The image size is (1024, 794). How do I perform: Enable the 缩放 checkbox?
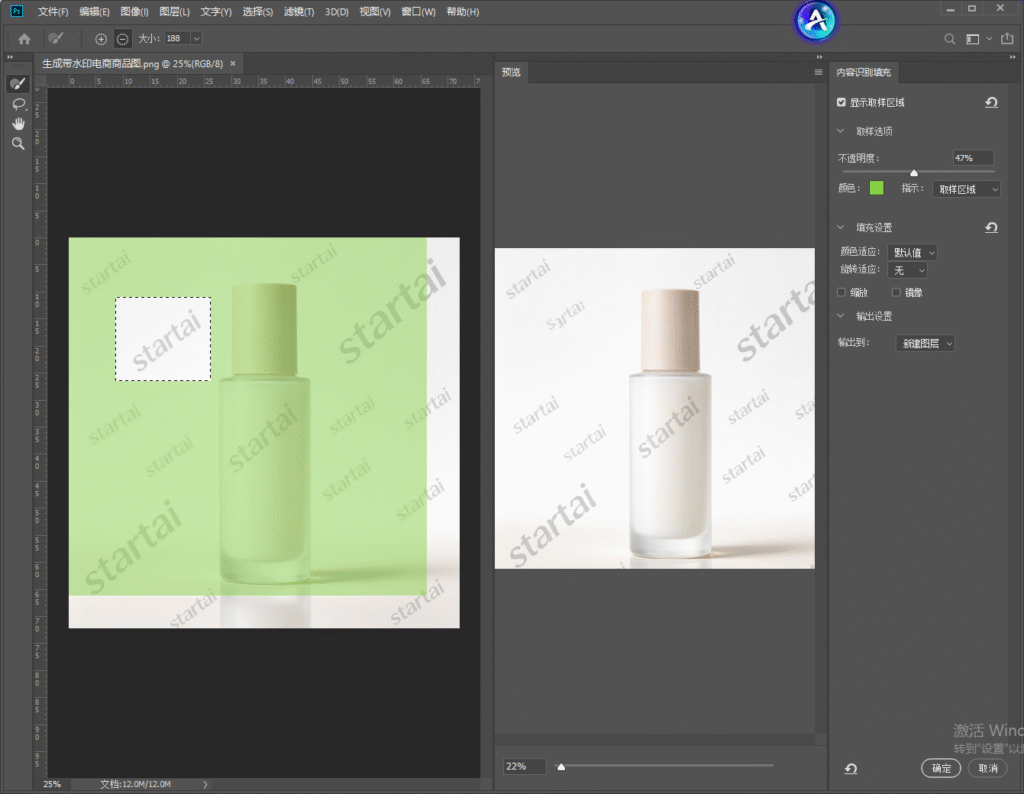click(841, 293)
